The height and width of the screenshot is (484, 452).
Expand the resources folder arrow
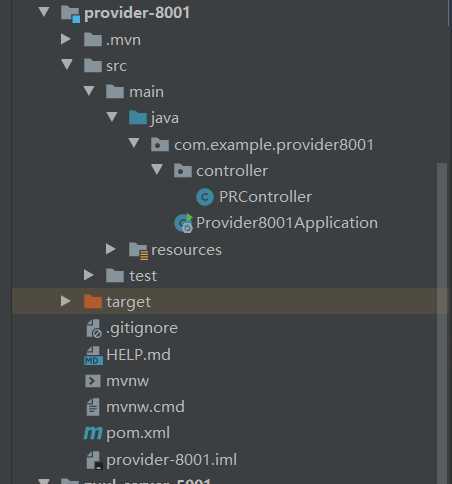[x=111, y=249]
